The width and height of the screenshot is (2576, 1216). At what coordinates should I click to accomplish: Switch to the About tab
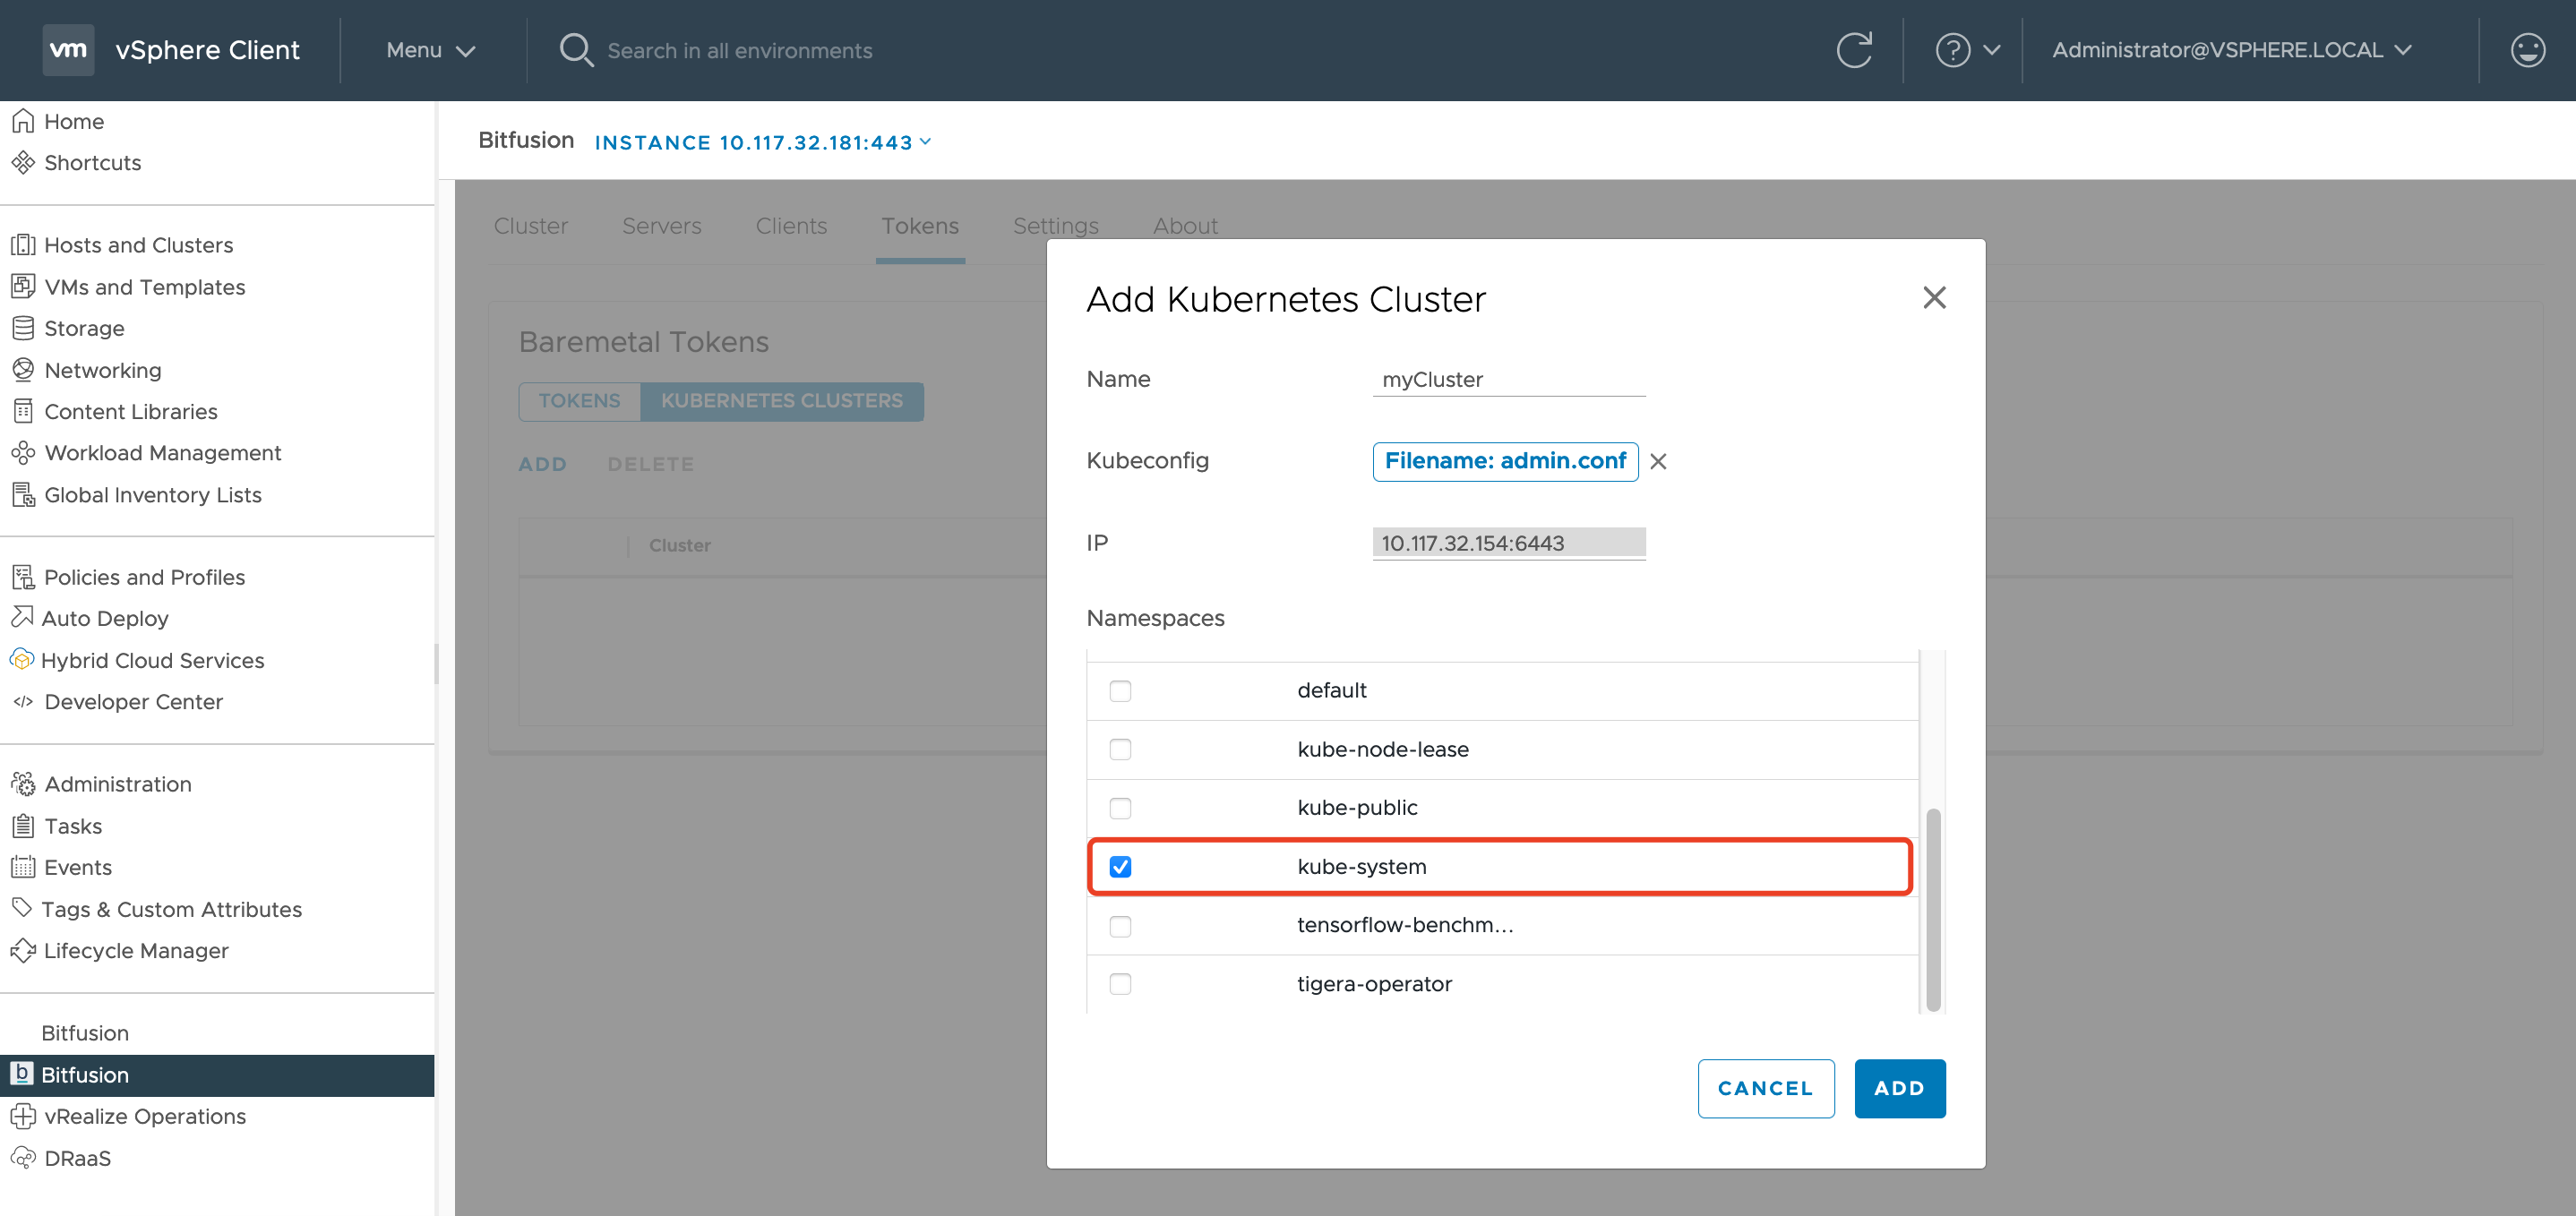(1185, 226)
